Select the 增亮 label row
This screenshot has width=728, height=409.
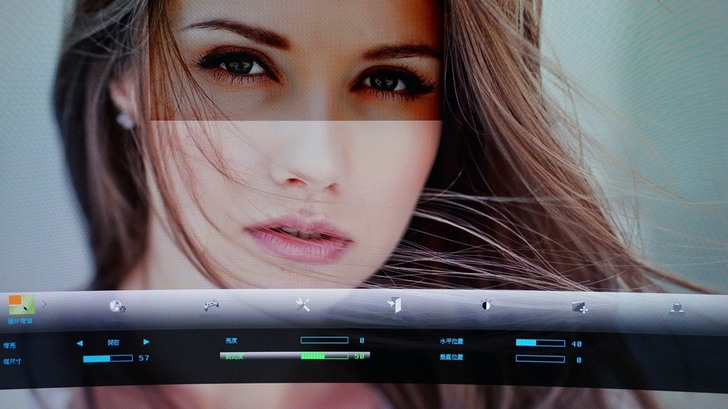point(10,345)
